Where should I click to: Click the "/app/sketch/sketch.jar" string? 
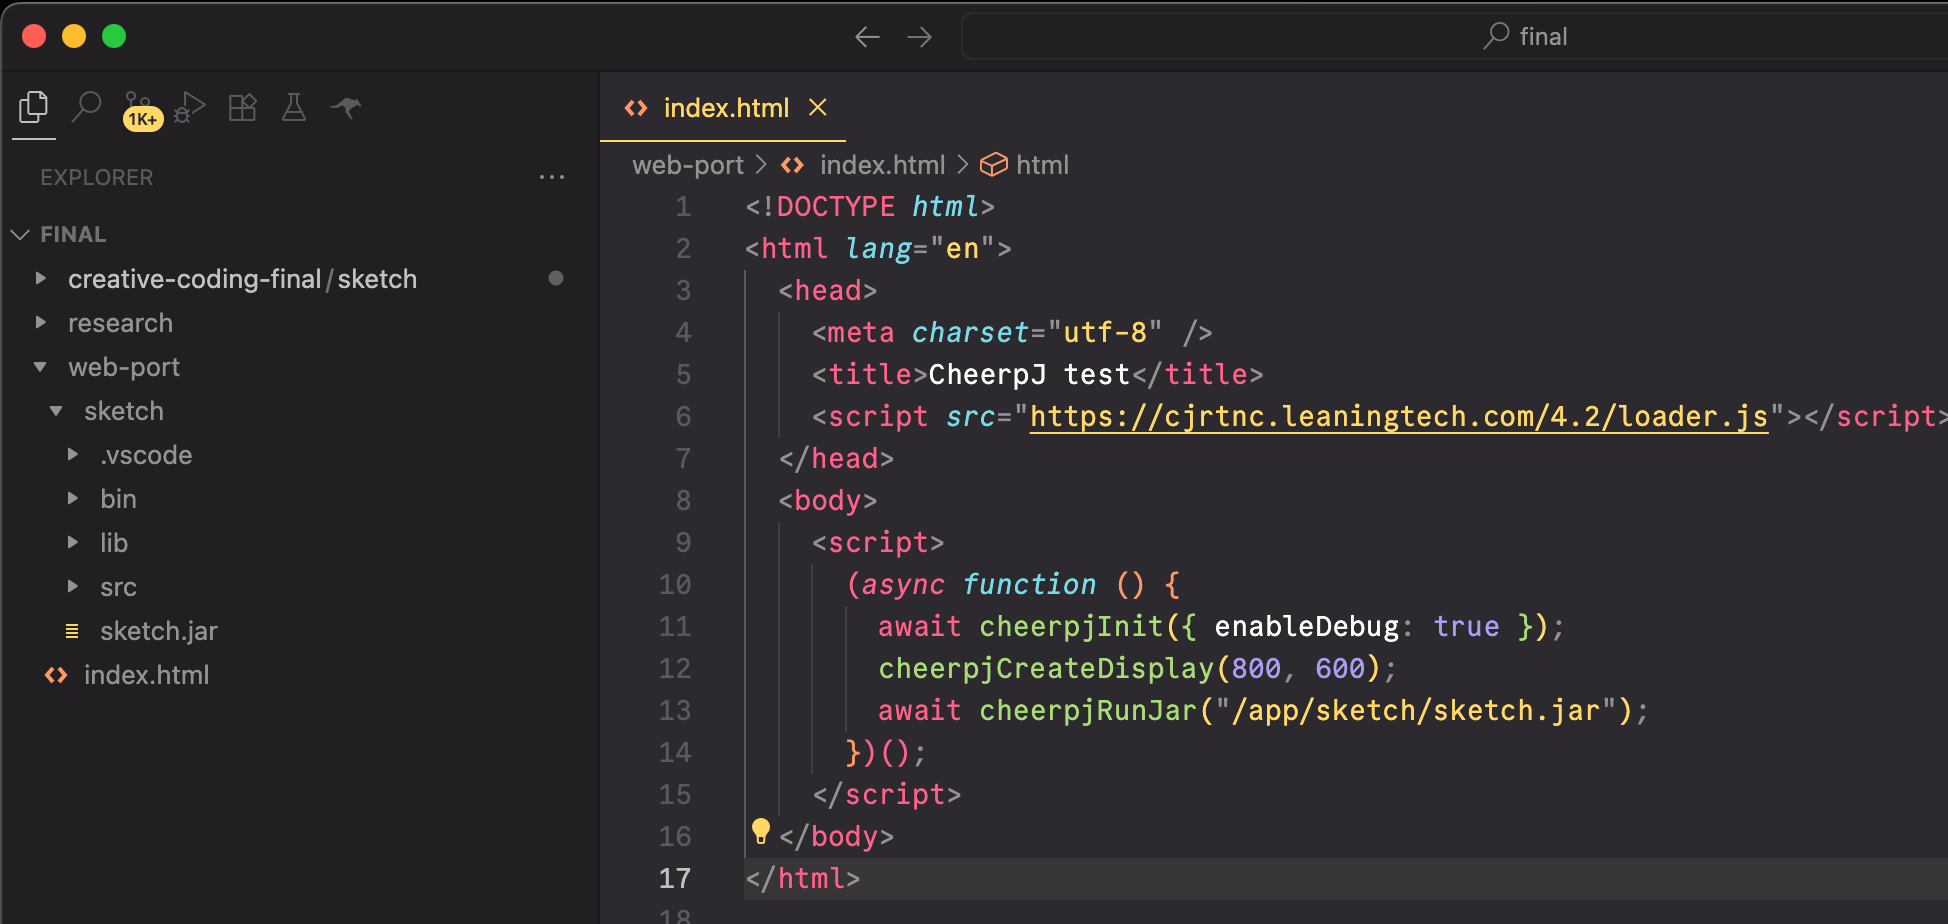tap(1417, 710)
